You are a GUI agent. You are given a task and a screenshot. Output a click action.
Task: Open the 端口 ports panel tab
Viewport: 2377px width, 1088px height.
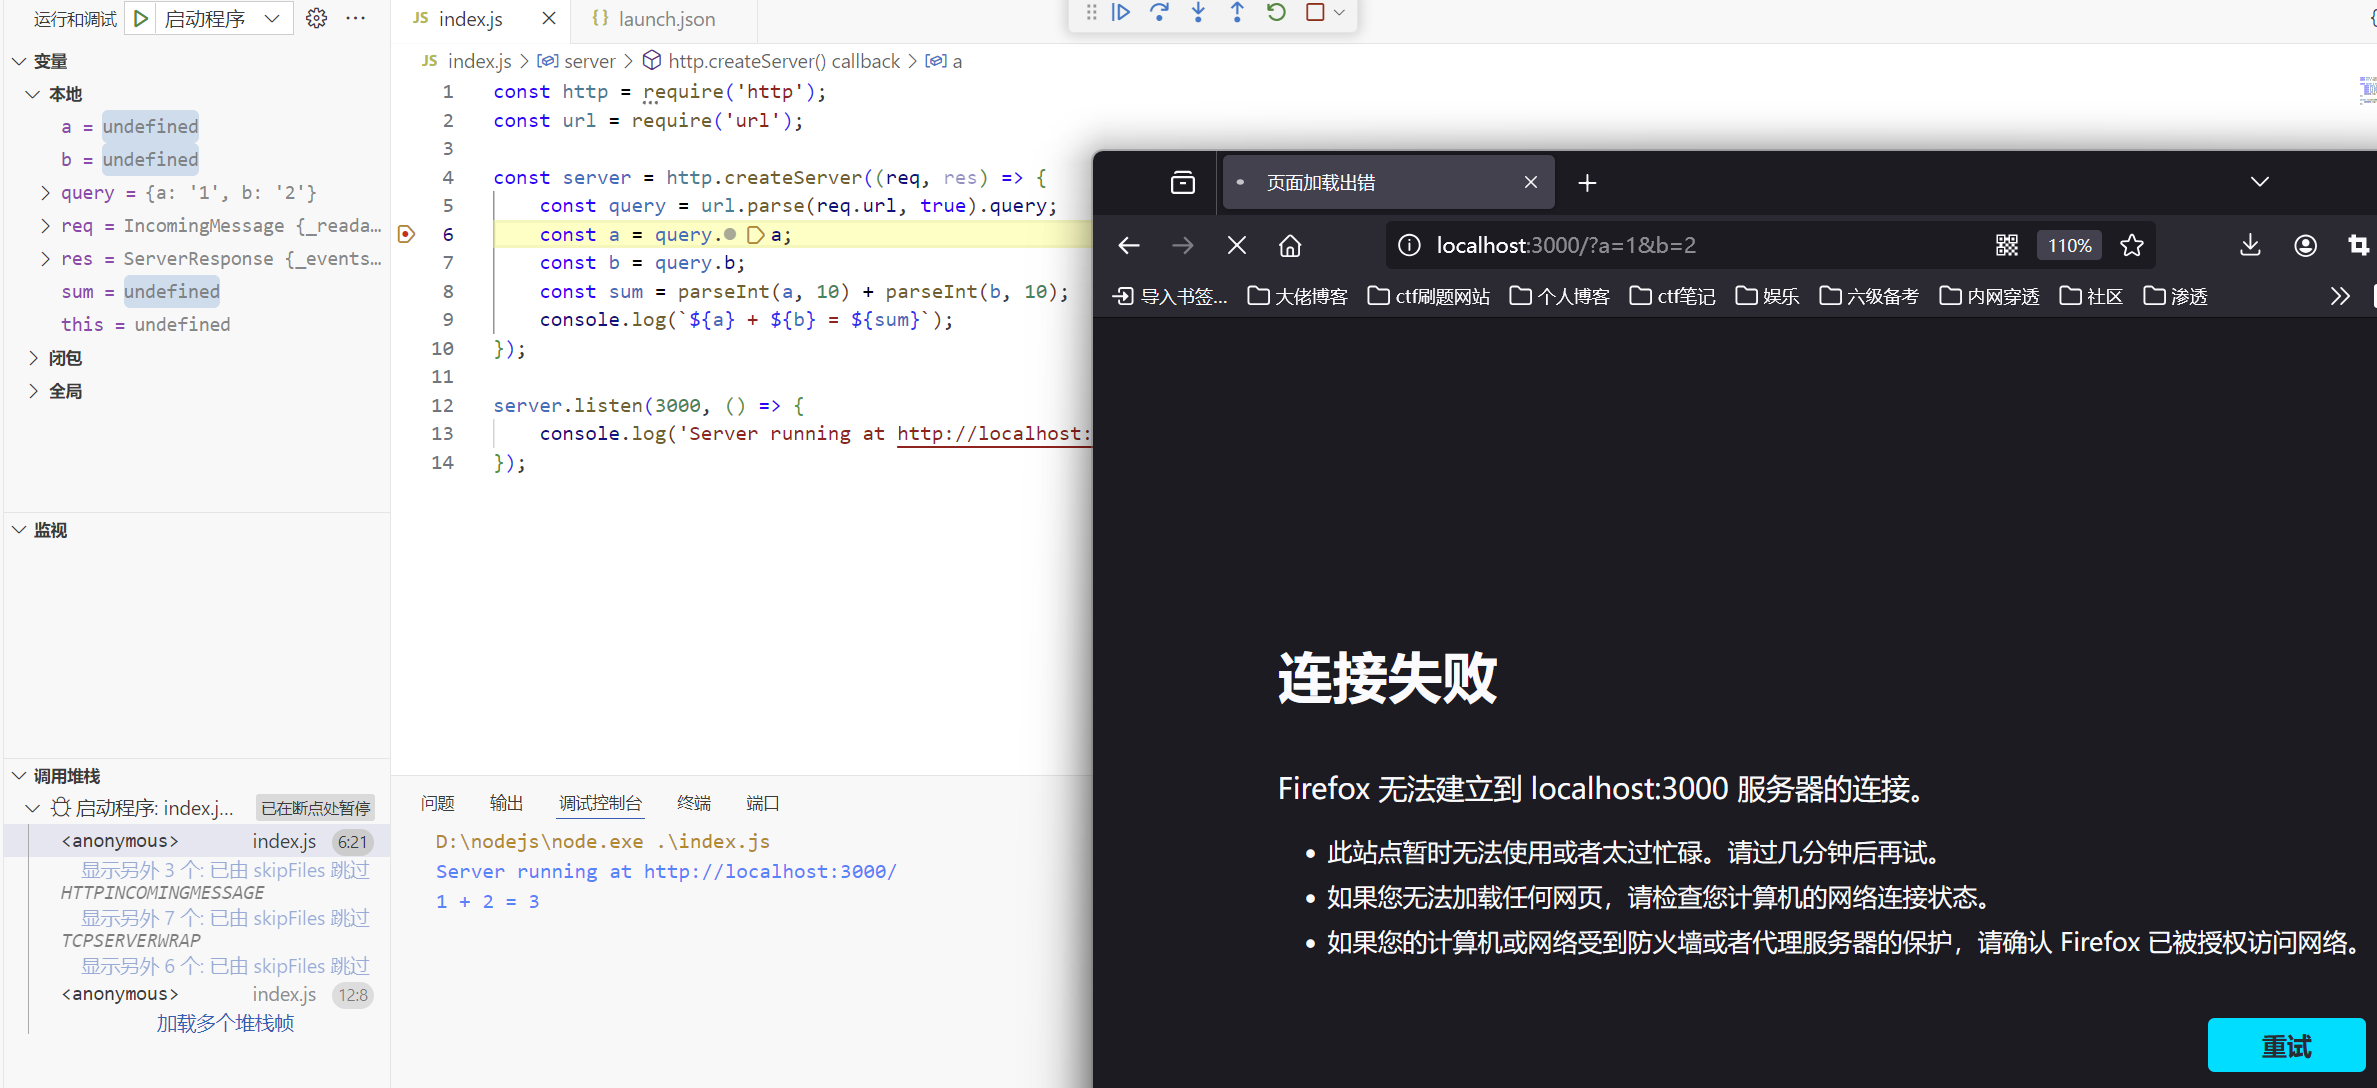pos(763,803)
